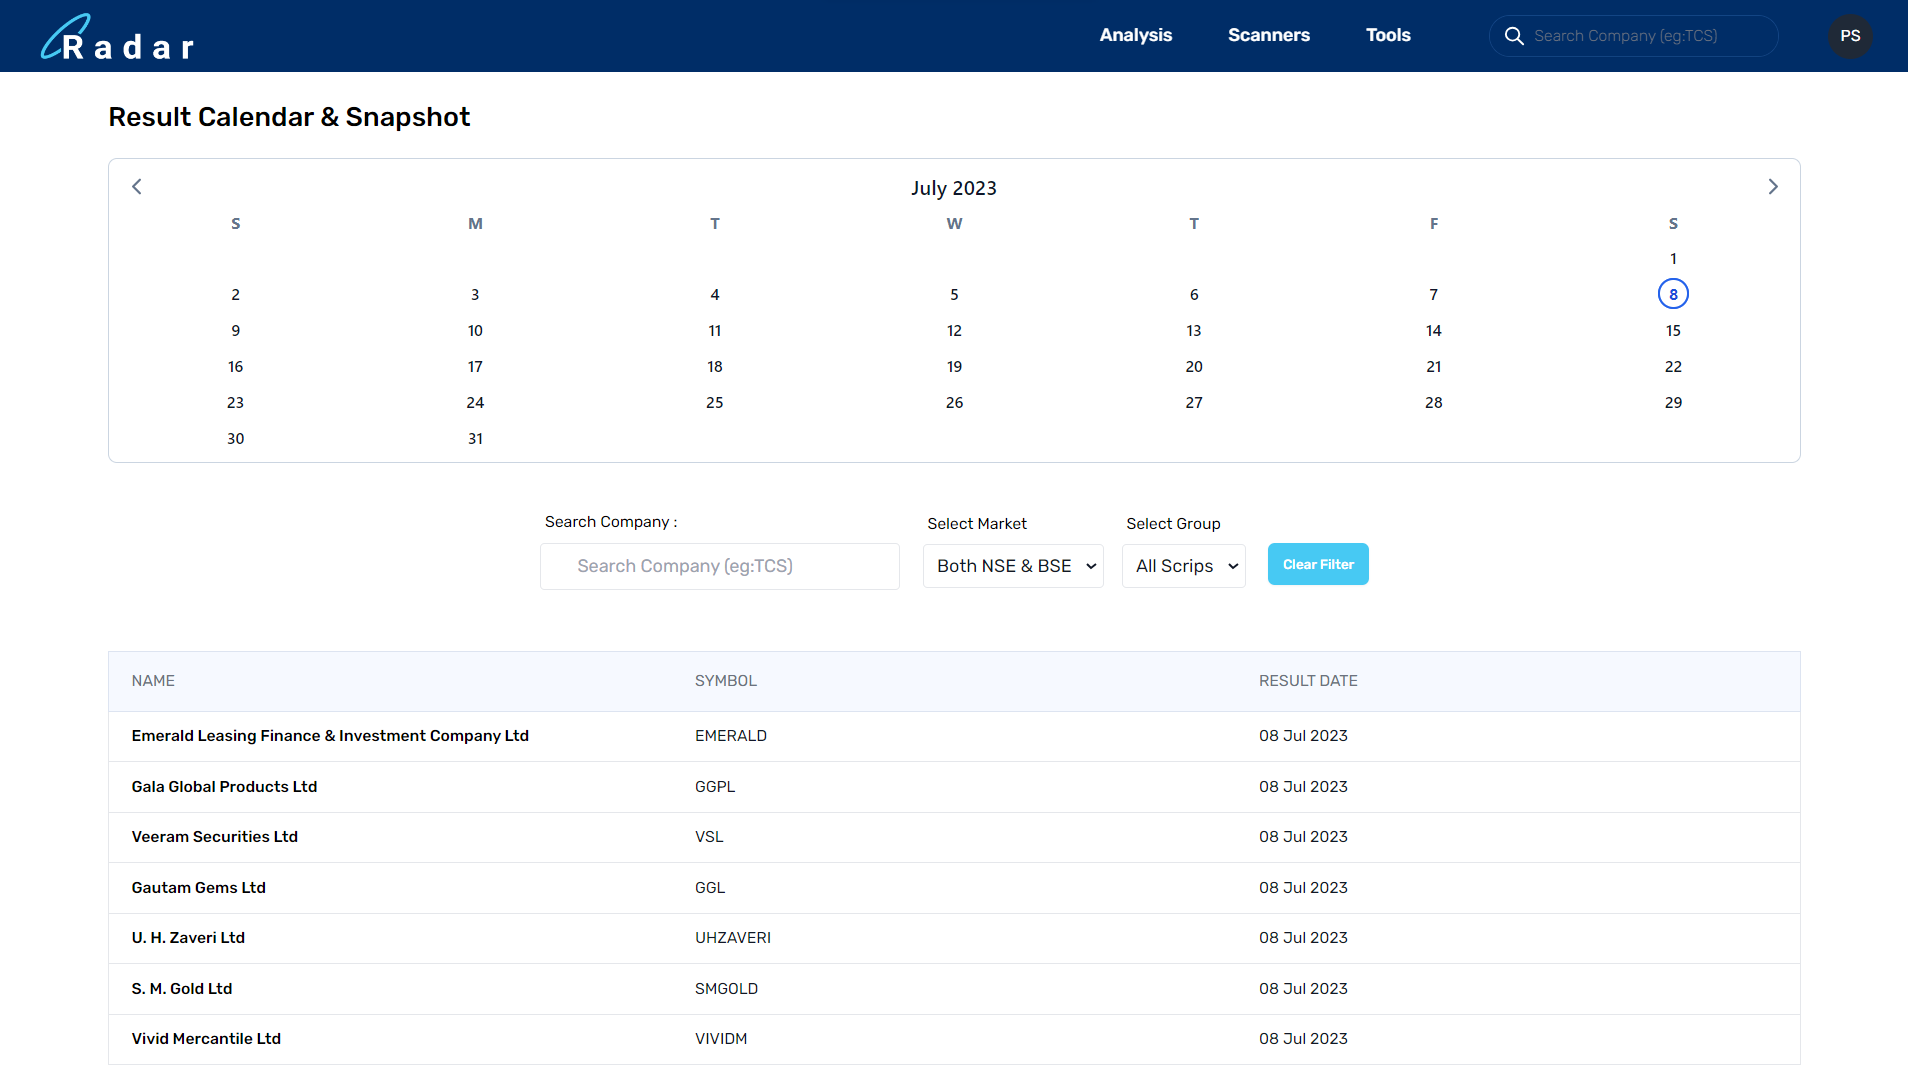Screen dimensions: 1908x1078
Task: Select July 31 on the calendar
Action: coord(475,439)
